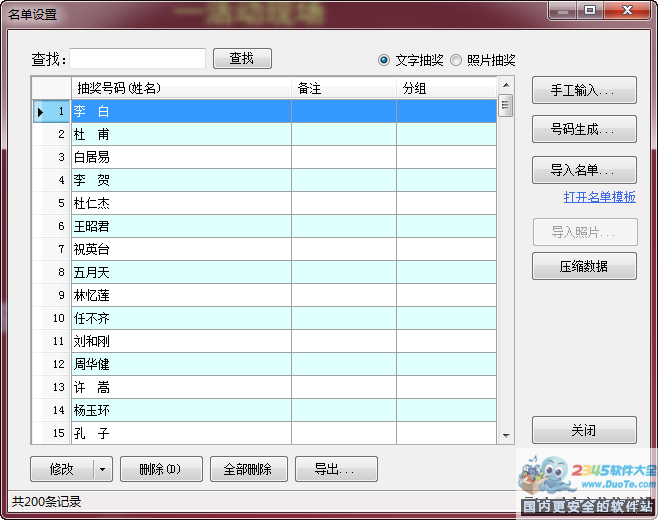Expand the 修改 button dropdown arrow
The image size is (658, 520).
[x=102, y=469]
